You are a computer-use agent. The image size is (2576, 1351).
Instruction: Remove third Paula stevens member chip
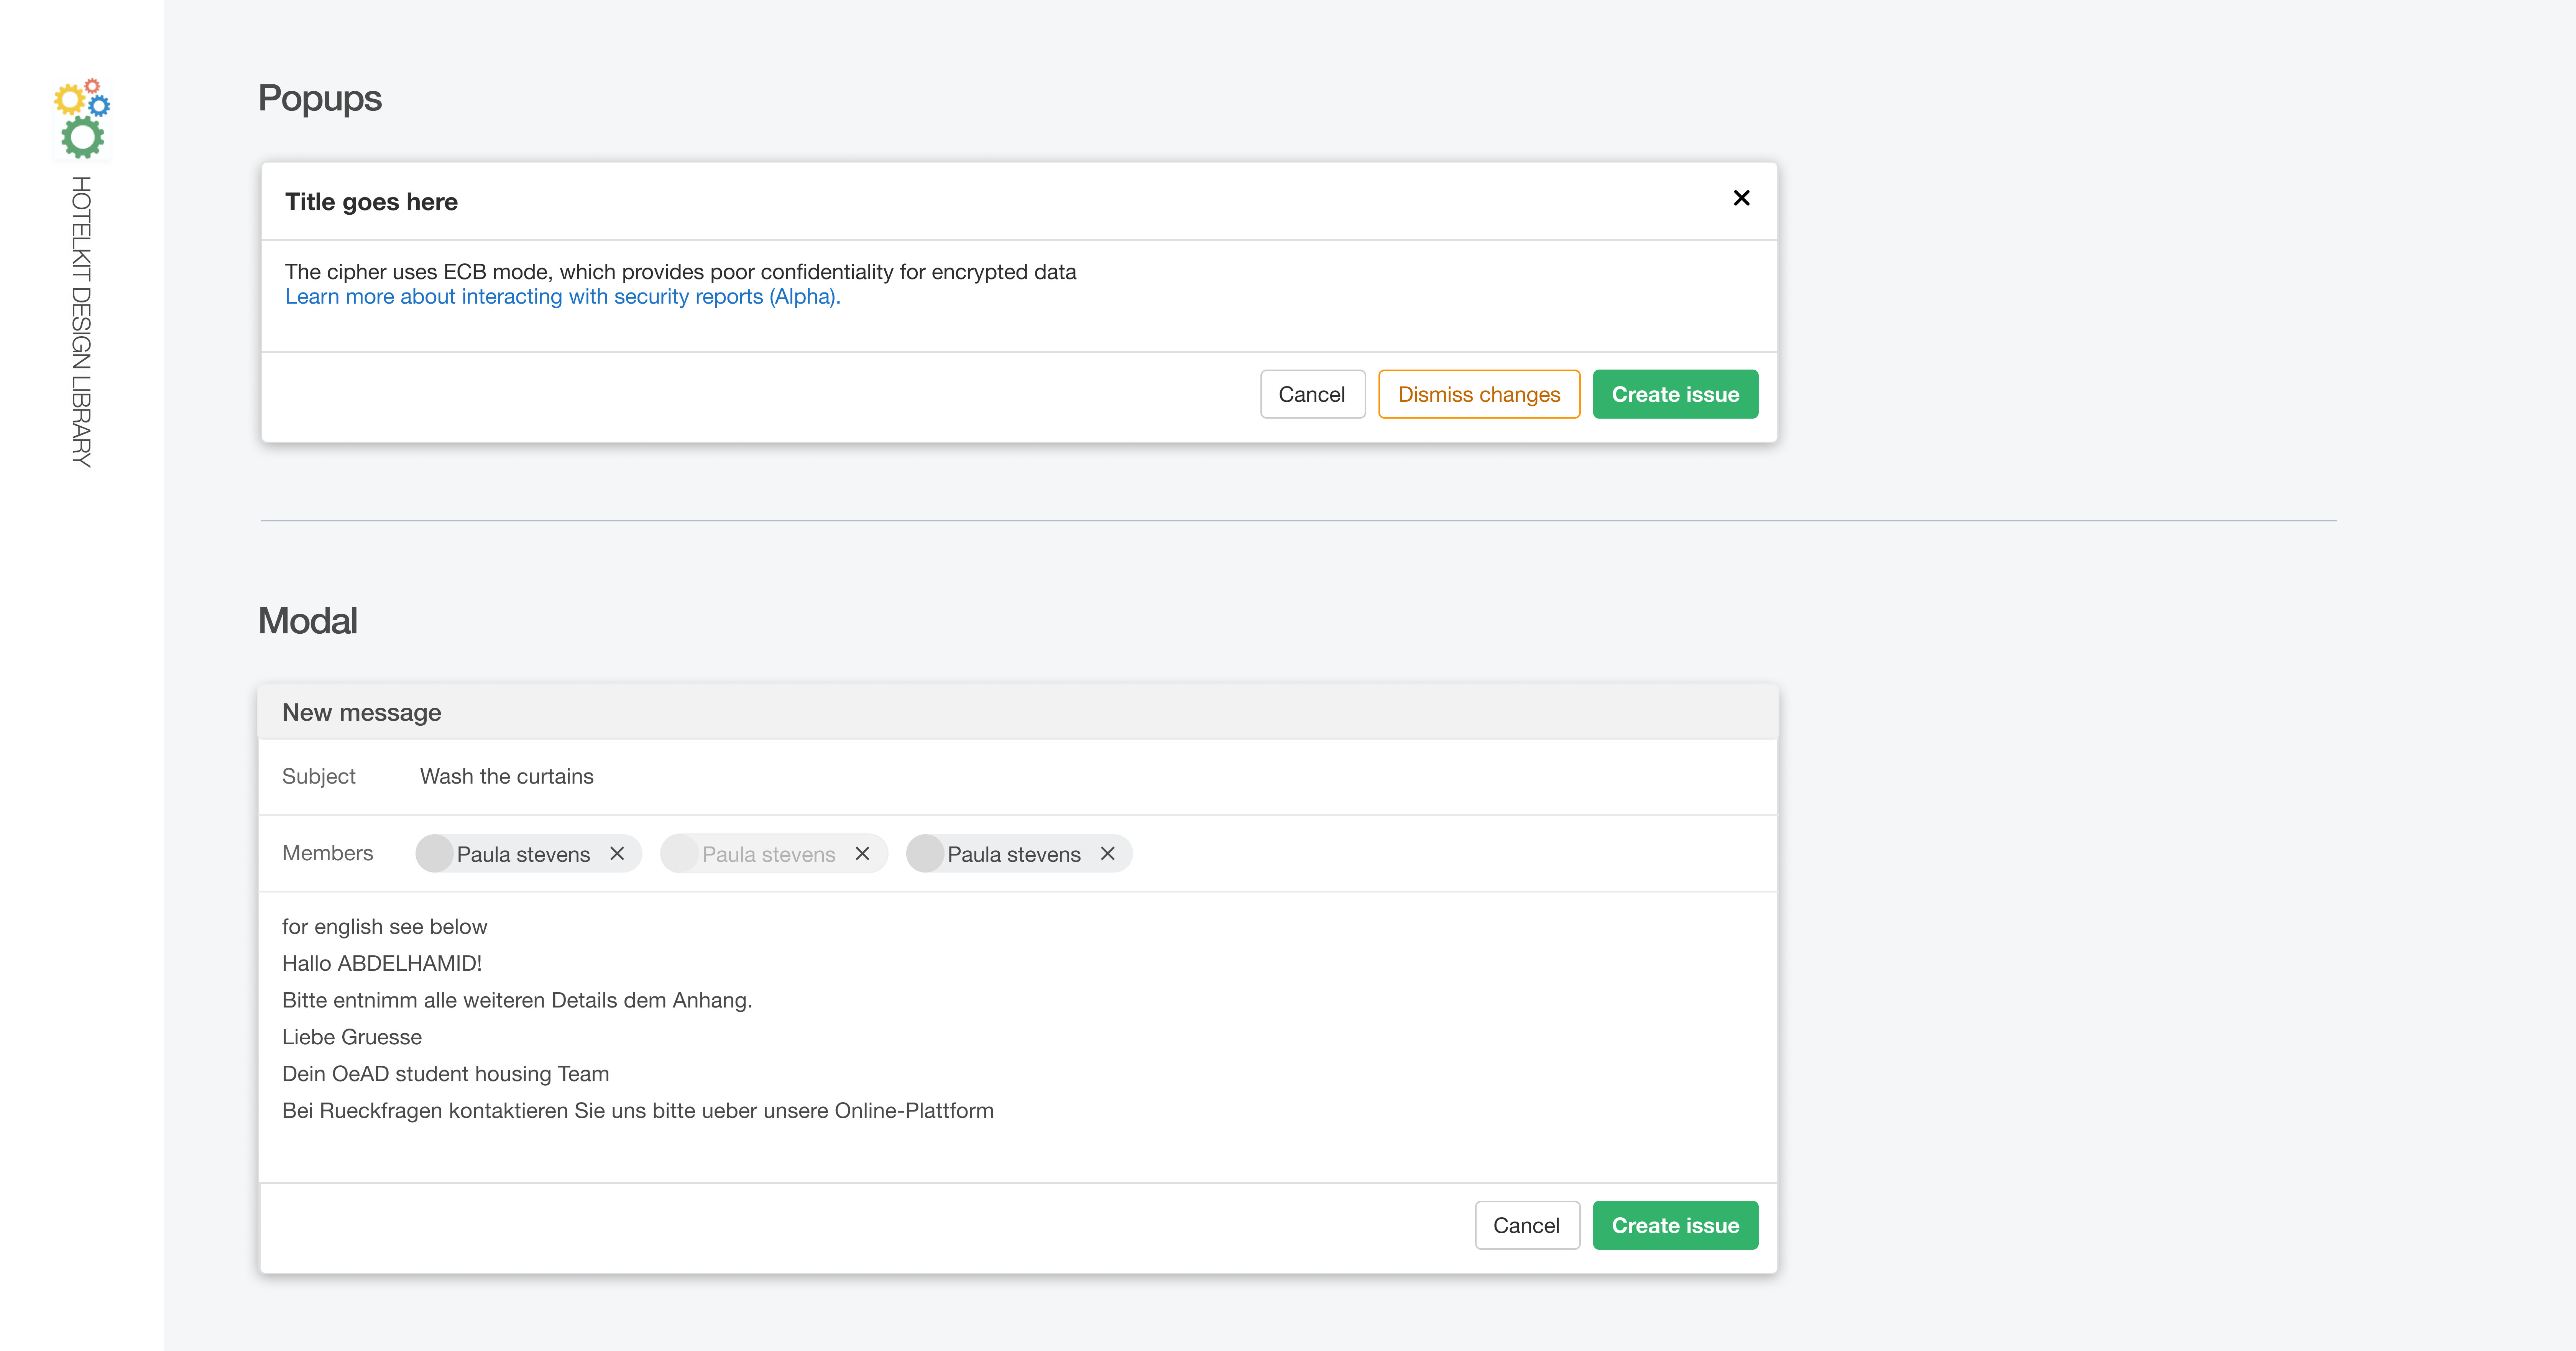[x=1107, y=853]
